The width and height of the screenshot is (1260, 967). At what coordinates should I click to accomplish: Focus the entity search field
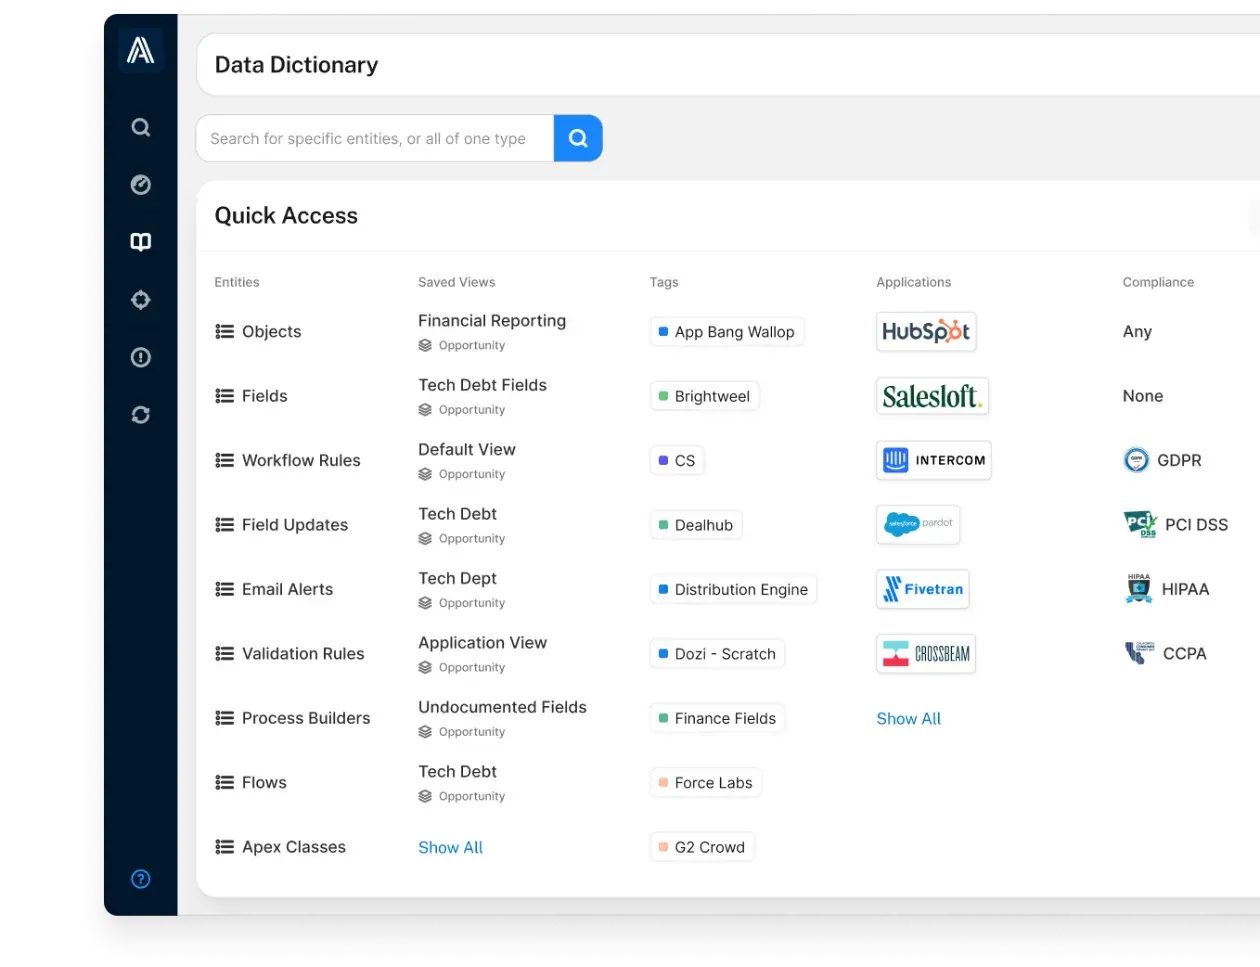tap(375, 138)
